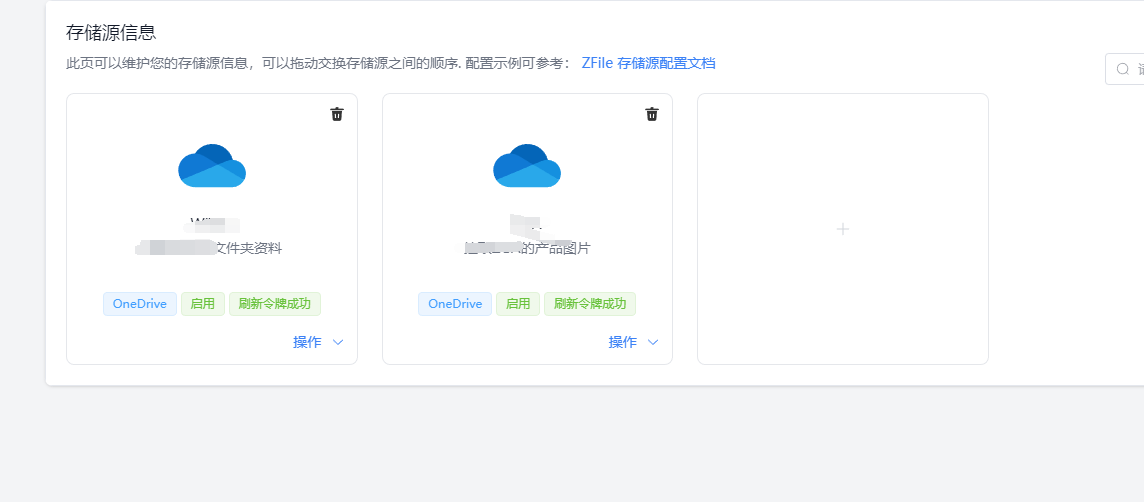Image resolution: width=1144 pixels, height=502 pixels.
Task: Click OneDrive tag on 文件夹资料 card
Action: (x=140, y=304)
